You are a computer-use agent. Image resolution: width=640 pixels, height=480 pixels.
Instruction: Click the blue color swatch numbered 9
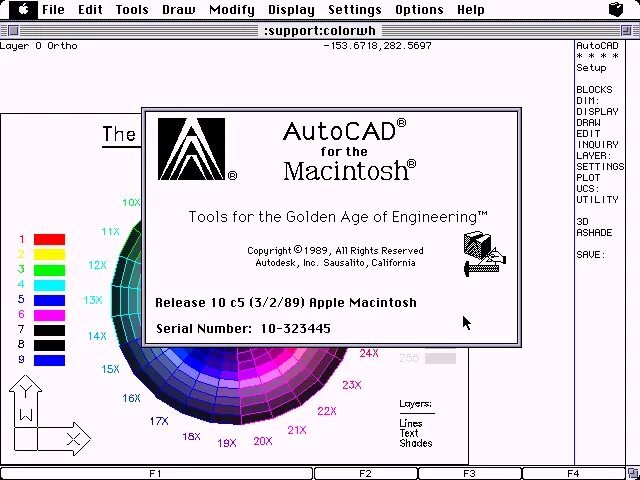49,360
